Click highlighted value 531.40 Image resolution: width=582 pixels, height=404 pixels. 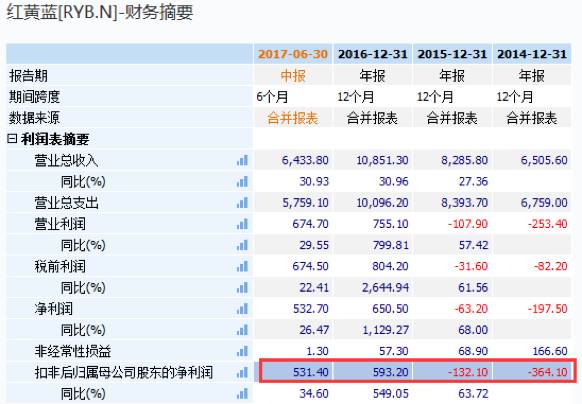(x=311, y=372)
